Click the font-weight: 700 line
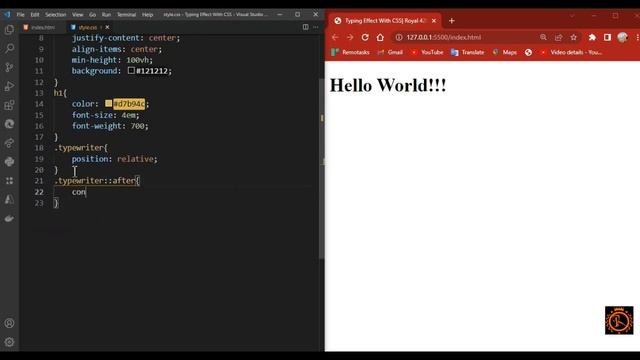This screenshot has width=640, height=360. coord(110,126)
